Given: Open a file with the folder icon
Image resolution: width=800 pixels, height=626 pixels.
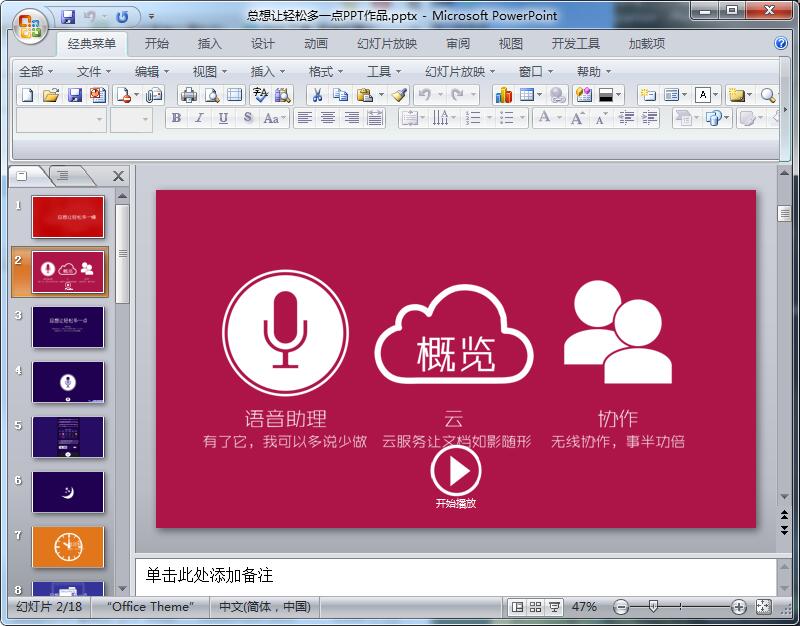Looking at the screenshot, I should click(x=51, y=95).
